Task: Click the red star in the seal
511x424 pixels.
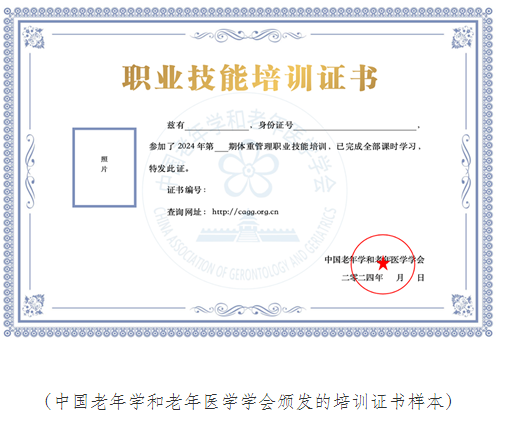Action: click(x=383, y=263)
